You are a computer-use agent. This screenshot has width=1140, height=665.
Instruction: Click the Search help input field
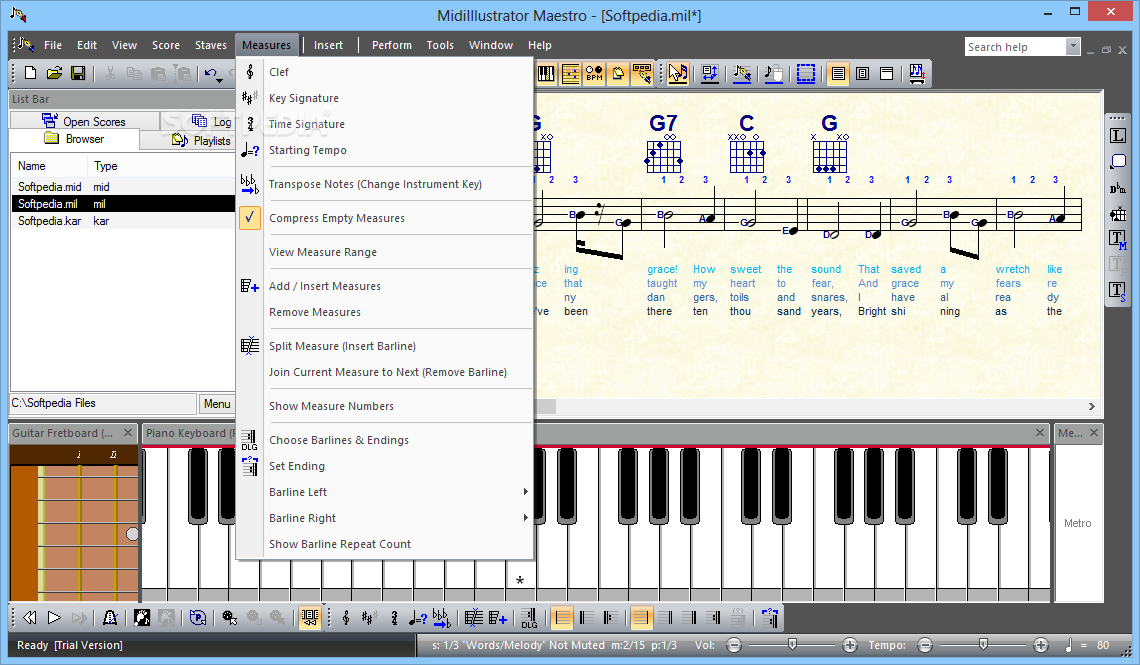(1016, 47)
